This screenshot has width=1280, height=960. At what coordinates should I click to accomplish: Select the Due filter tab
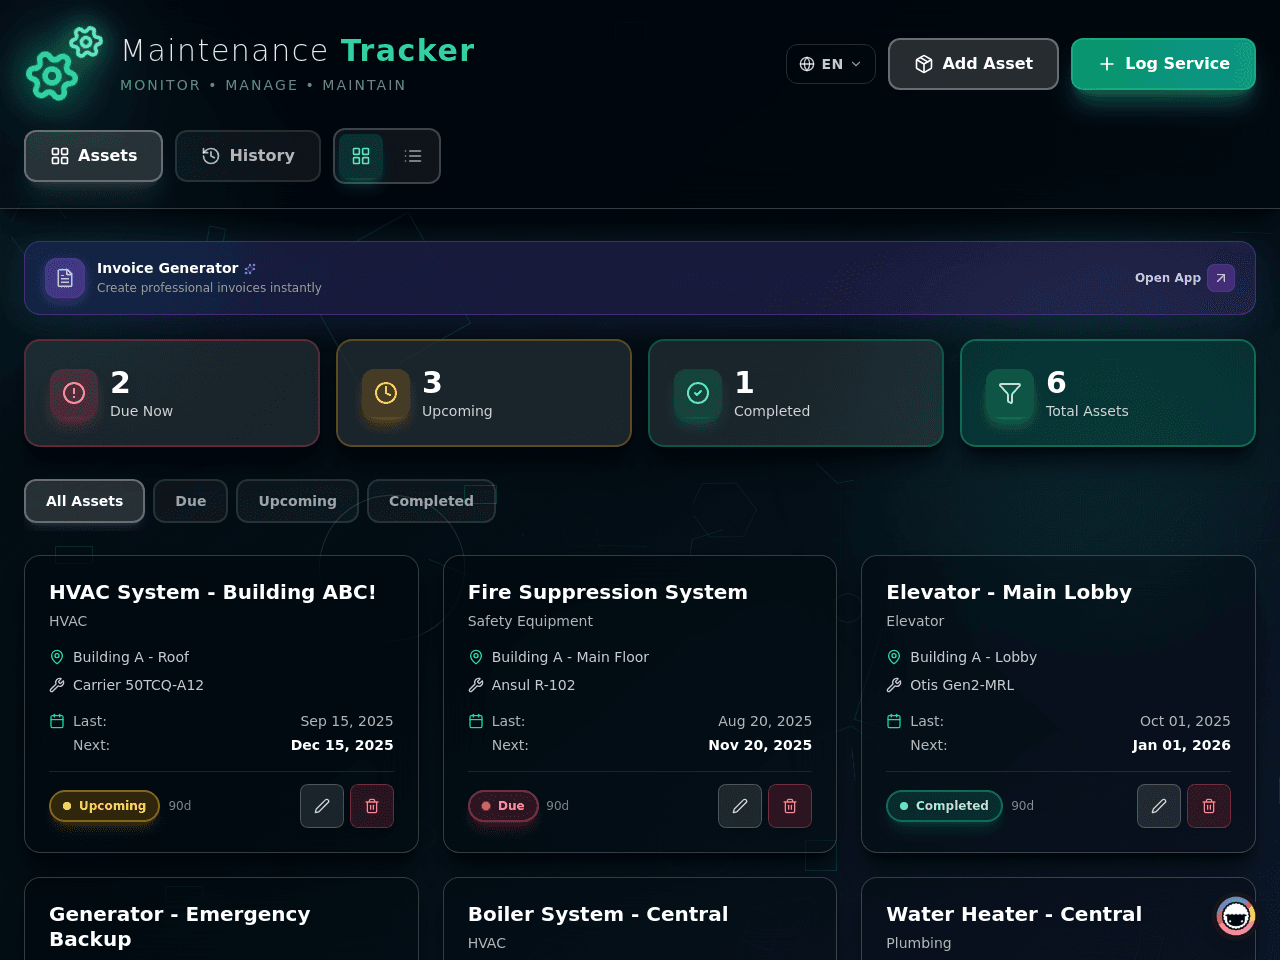(190, 501)
